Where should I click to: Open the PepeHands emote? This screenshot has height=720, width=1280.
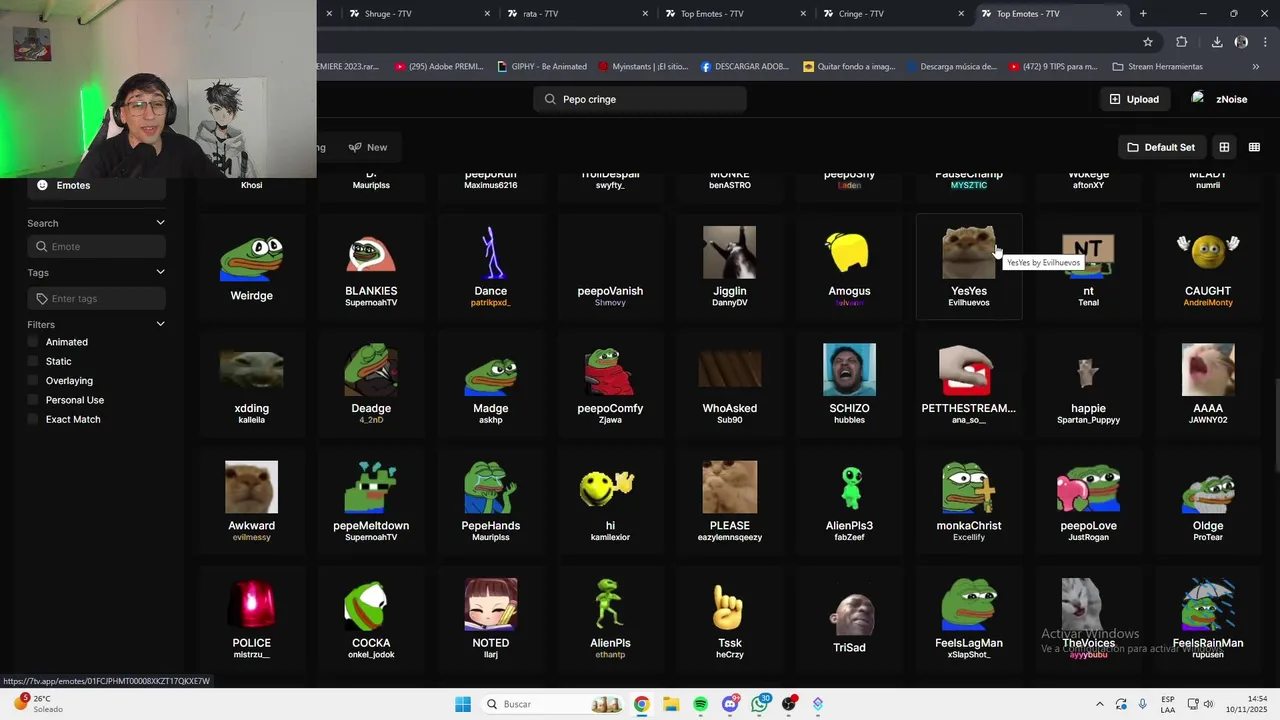(490, 500)
